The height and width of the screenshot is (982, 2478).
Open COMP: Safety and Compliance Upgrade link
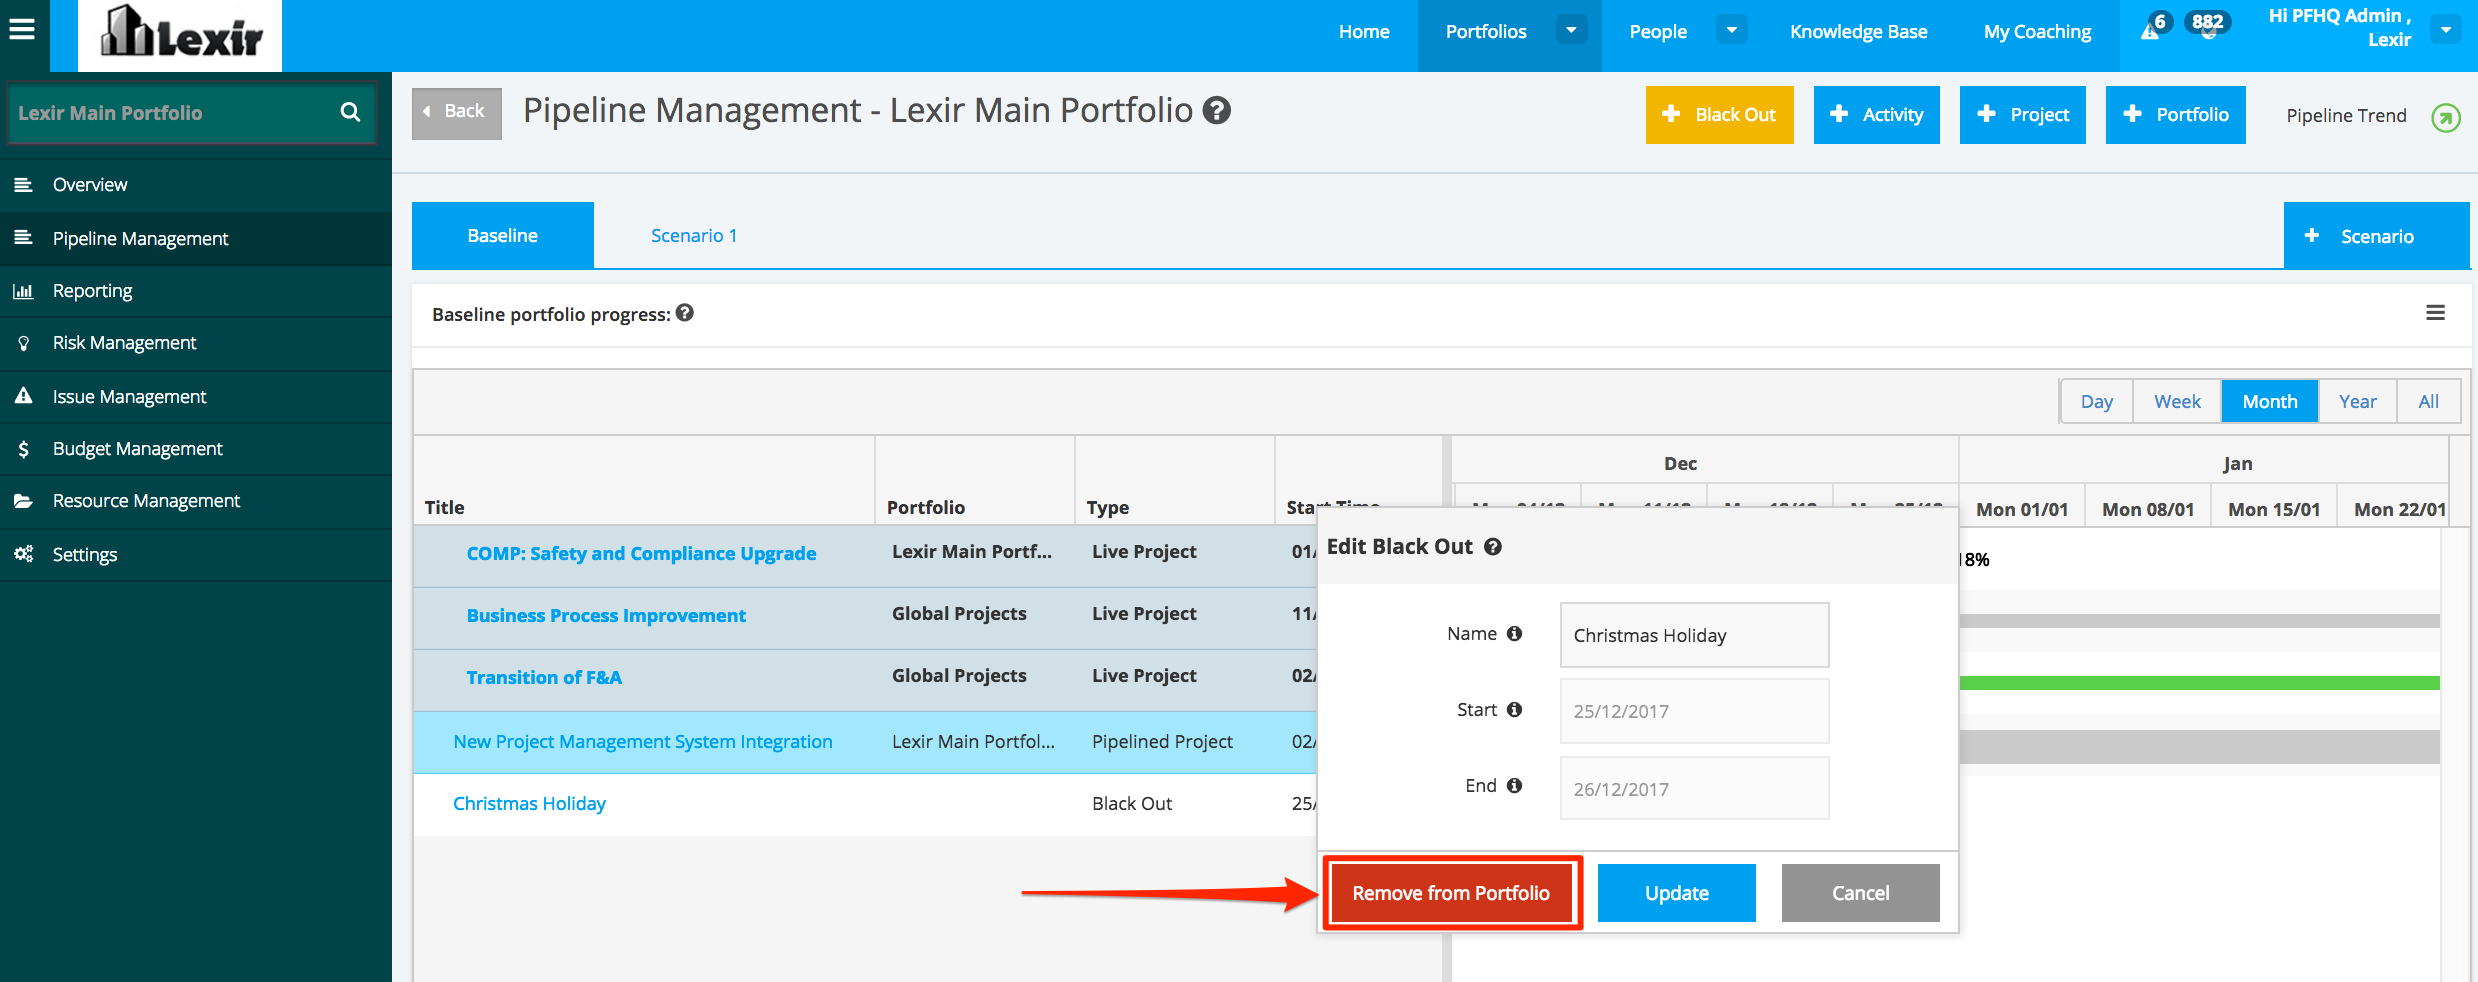click(x=641, y=554)
